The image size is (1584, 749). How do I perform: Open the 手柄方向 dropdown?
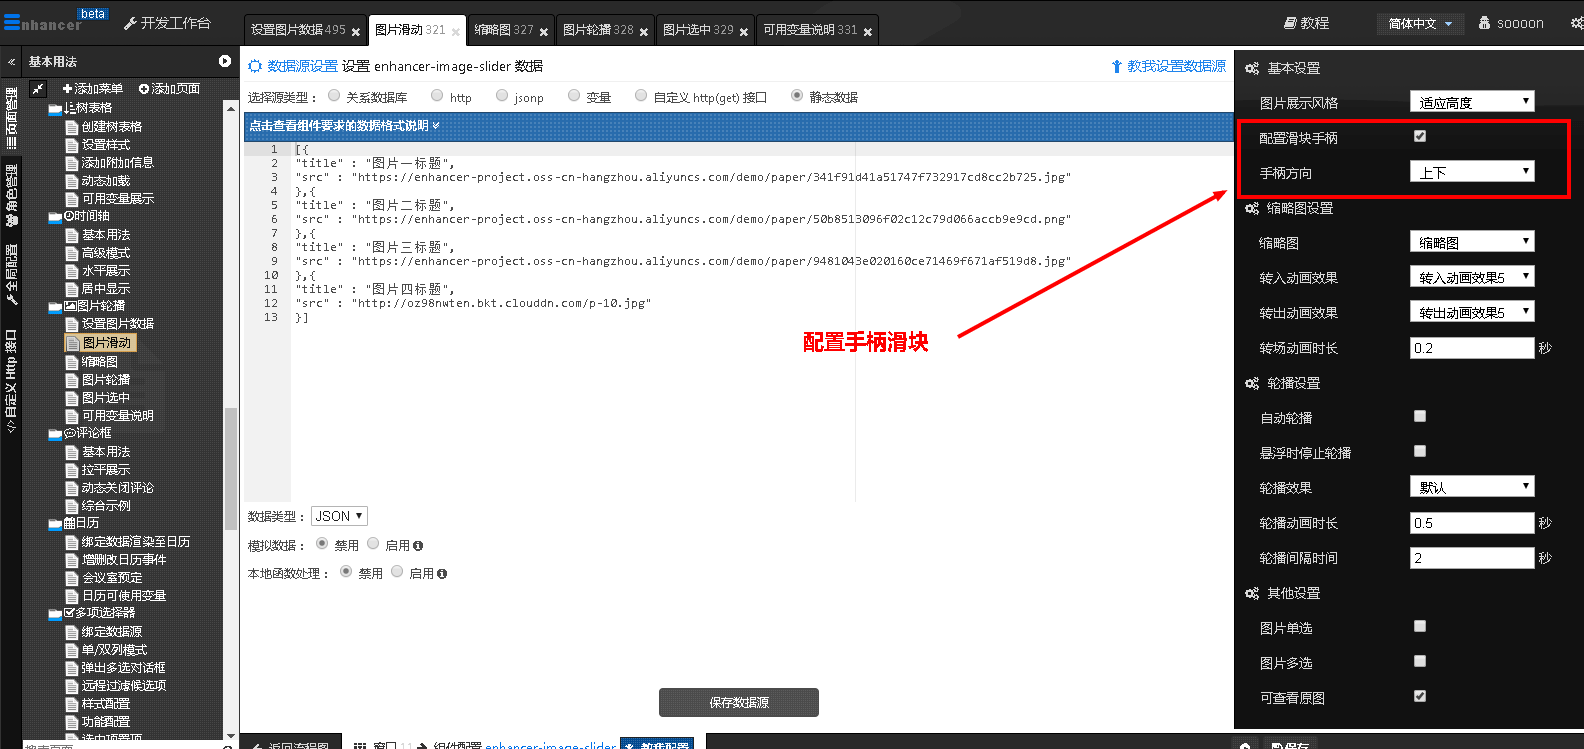click(x=1472, y=172)
